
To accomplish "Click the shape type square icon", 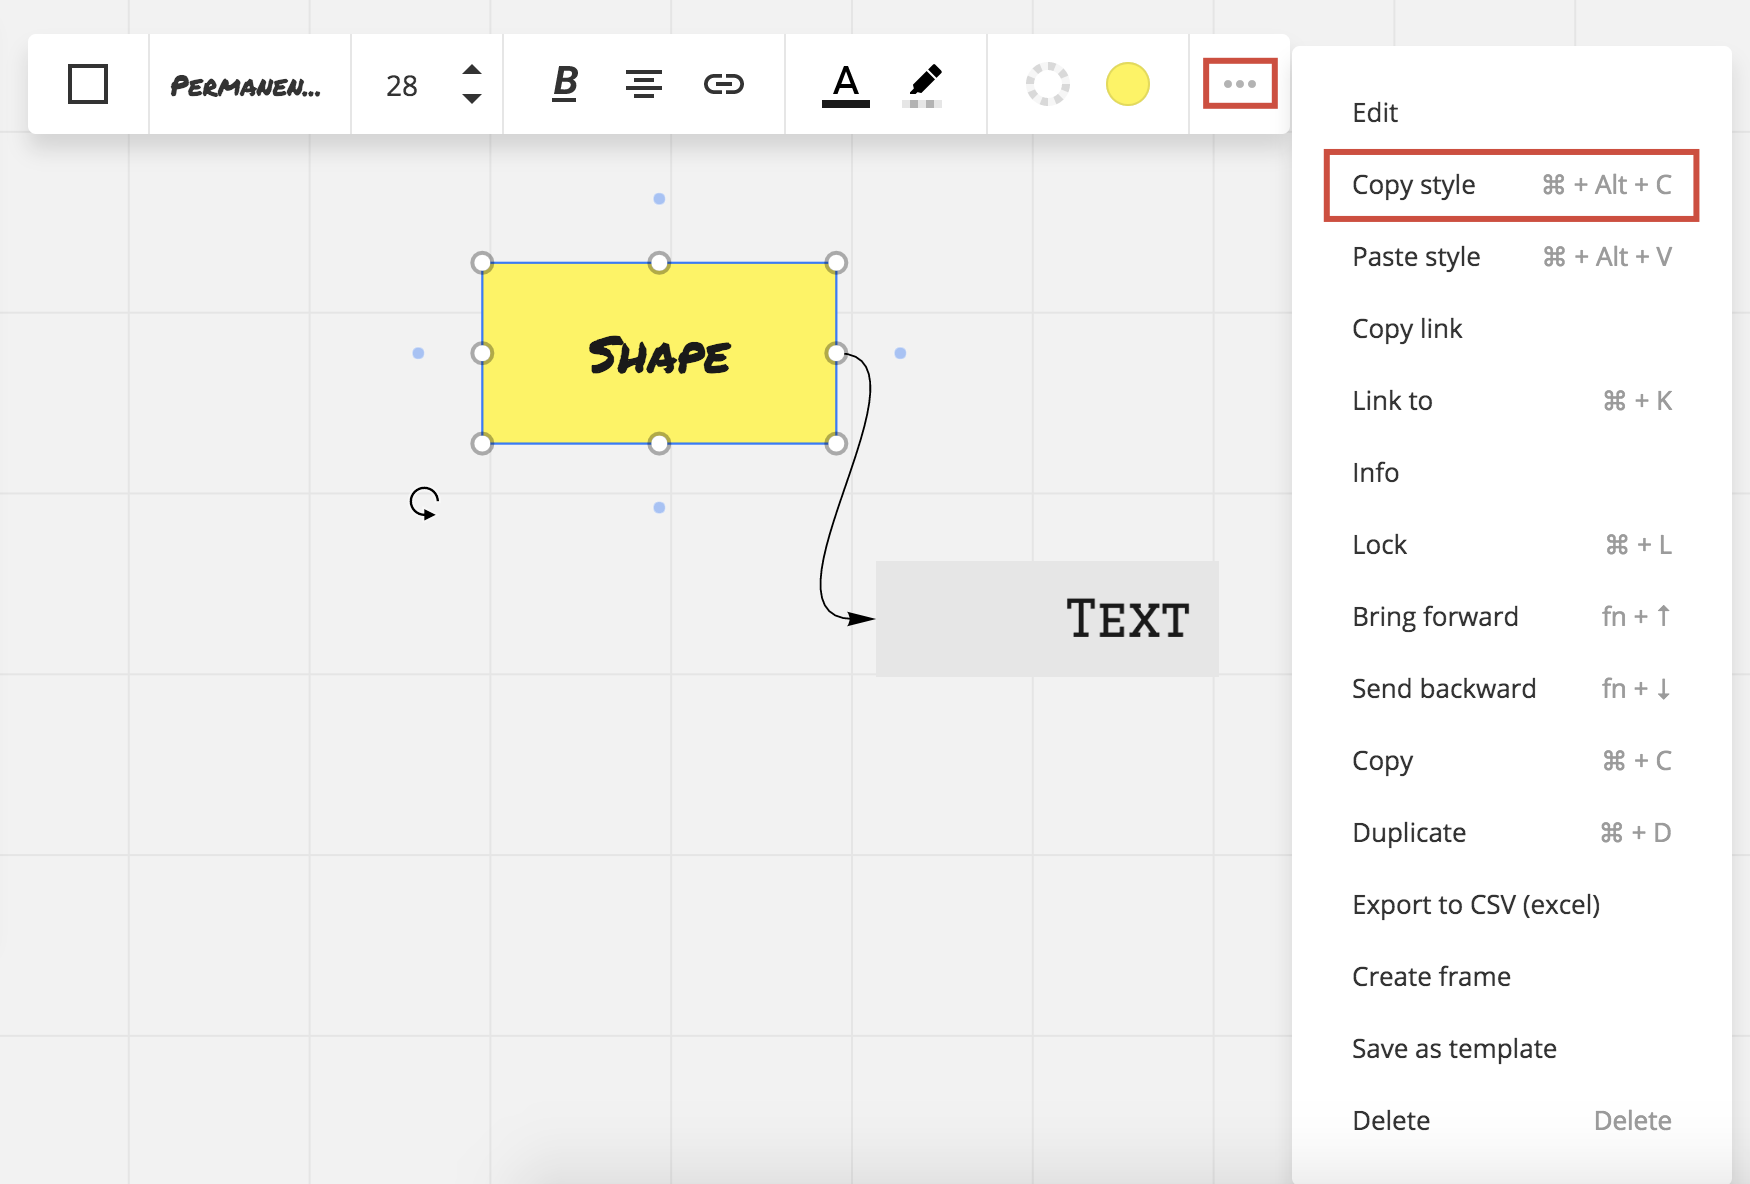I will (88, 84).
